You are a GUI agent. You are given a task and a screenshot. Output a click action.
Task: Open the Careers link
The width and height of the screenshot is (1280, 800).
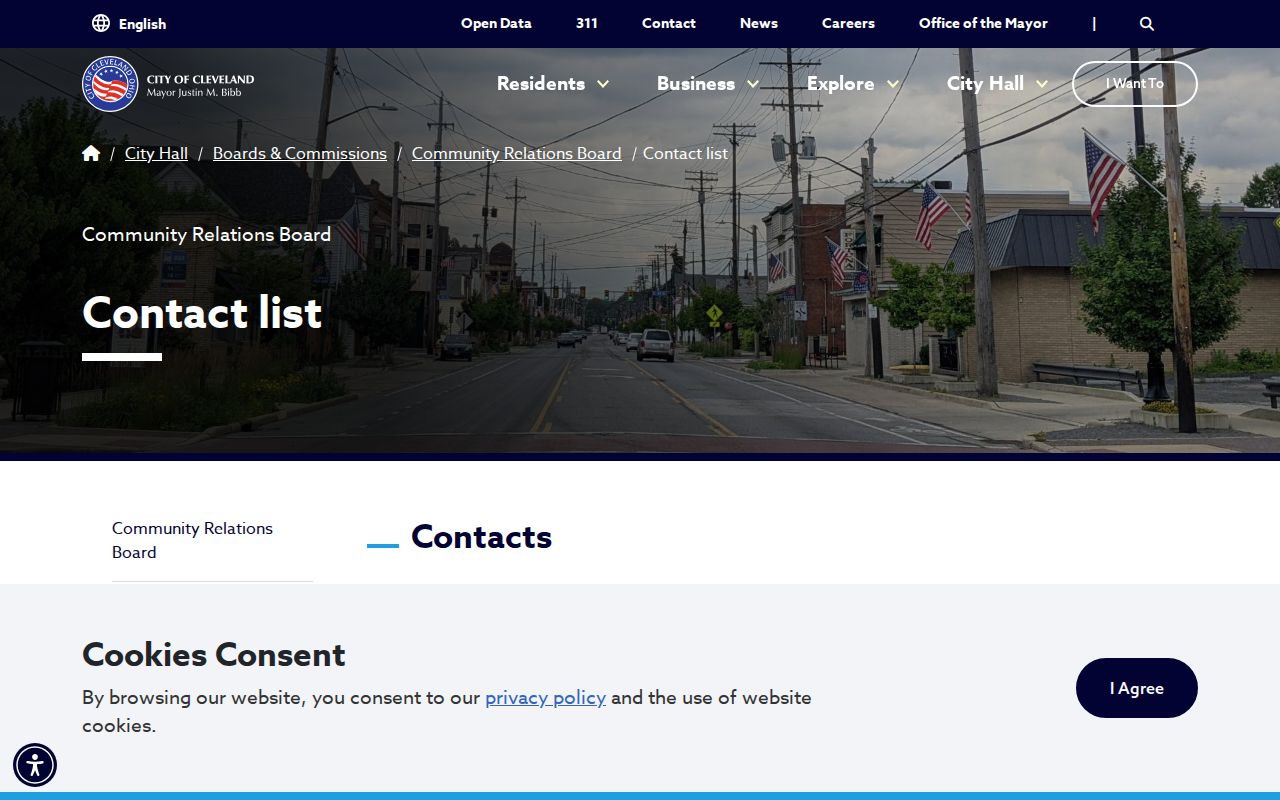[848, 23]
